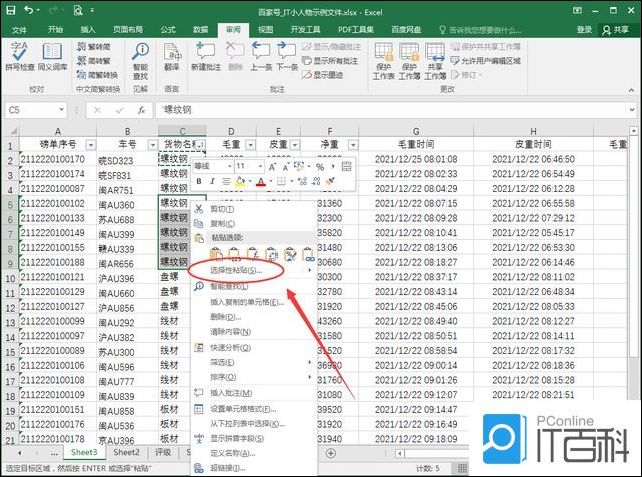Convert text with 繁转简
Screen dimensions: 642x477
pos(94,47)
